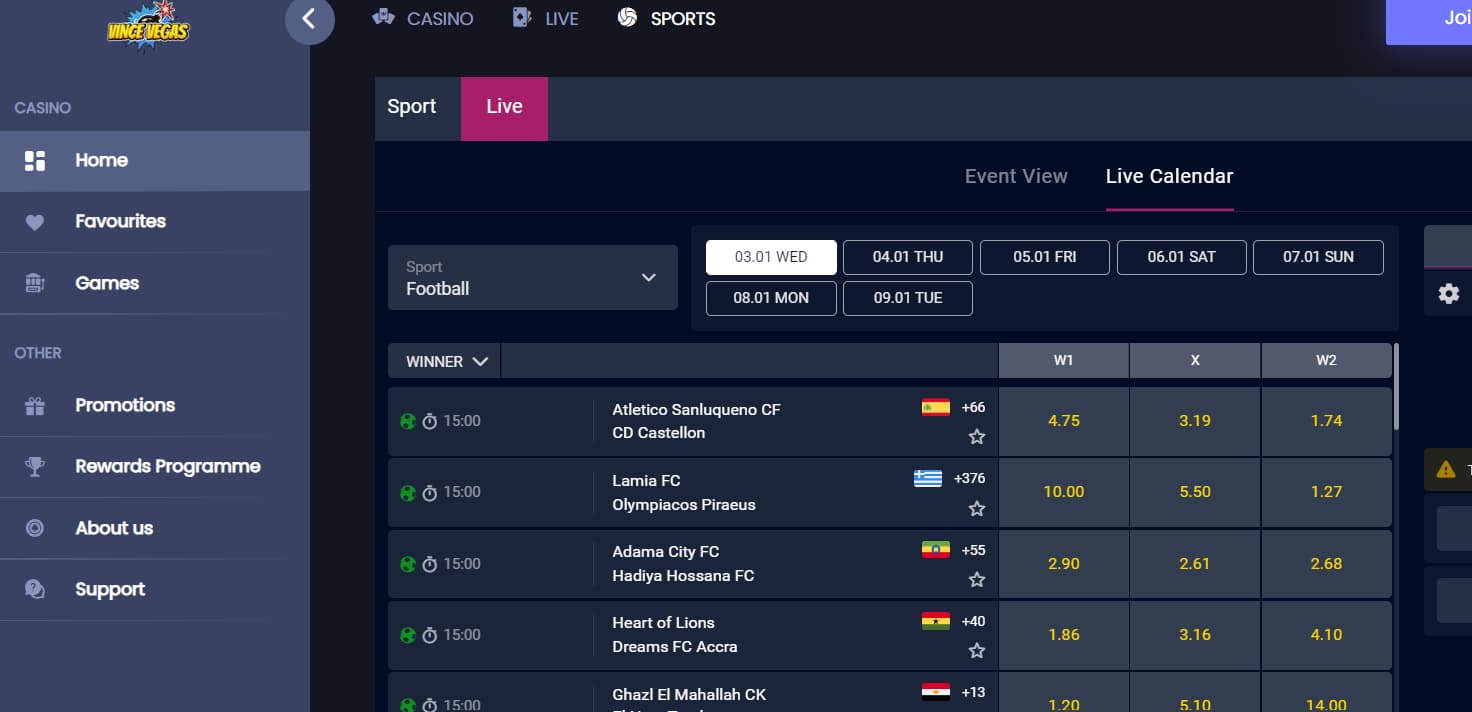Click the gift icon beside Promotions
This screenshot has width=1472, height=712.
tap(35, 406)
